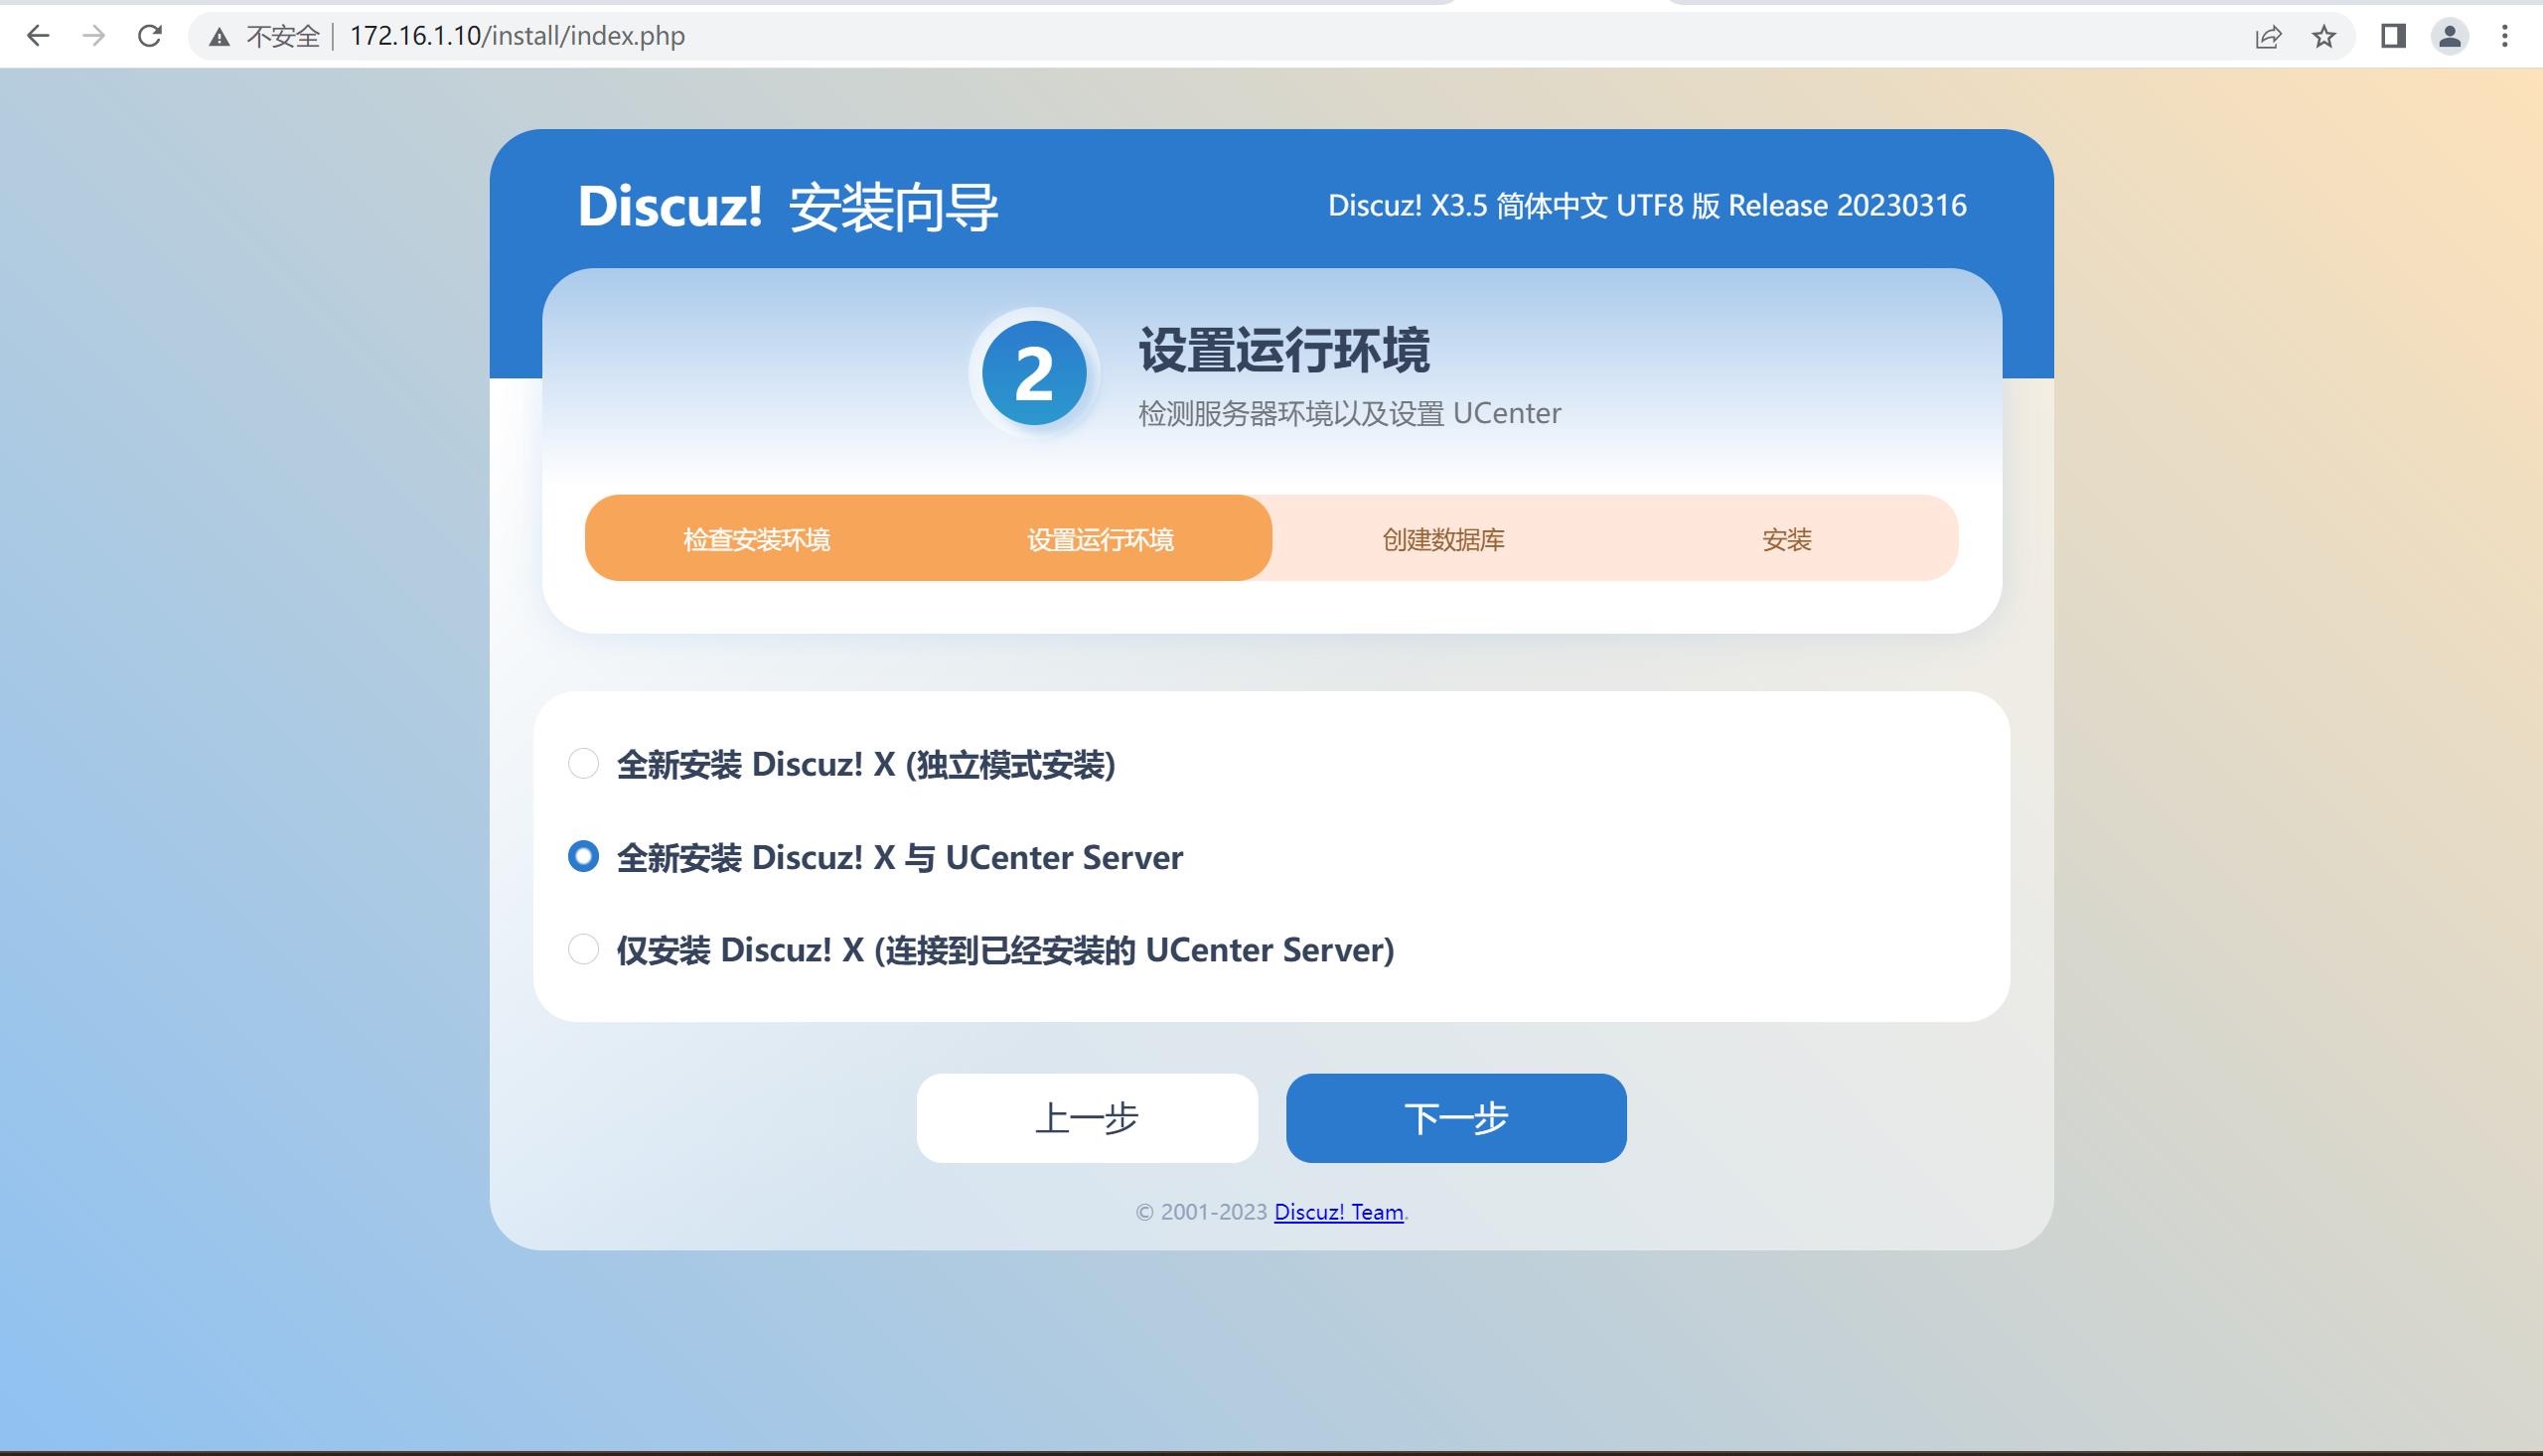Image resolution: width=2543 pixels, height=1456 pixels.
Task: Open the browser profile avatar
Action: (x=2450, y=36)
